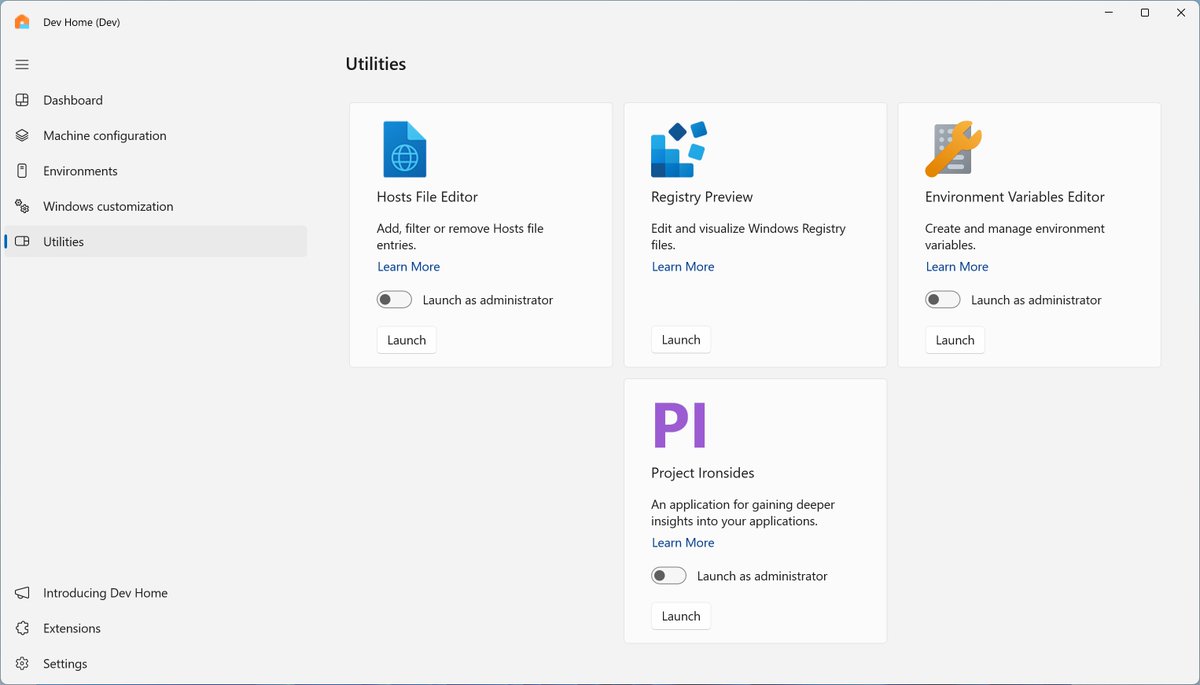Maximize the Dev Home window
The image size is (1200, 685).
coord(1145,13)
